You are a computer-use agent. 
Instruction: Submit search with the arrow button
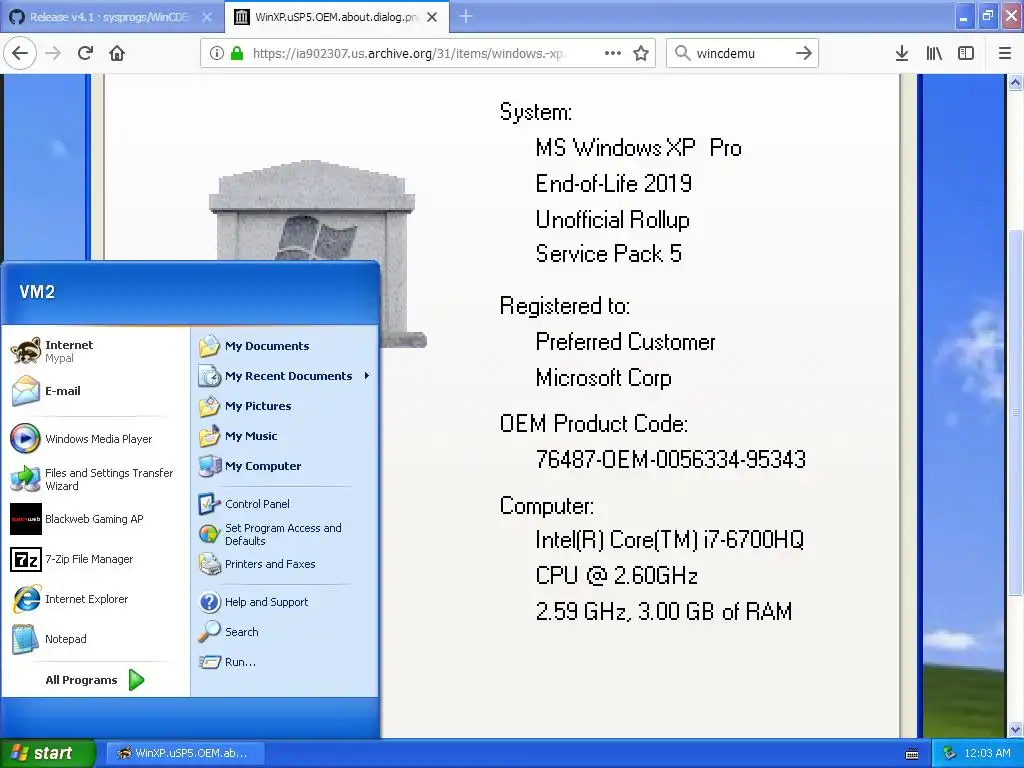pyautogui.click(x=804, y=53)
